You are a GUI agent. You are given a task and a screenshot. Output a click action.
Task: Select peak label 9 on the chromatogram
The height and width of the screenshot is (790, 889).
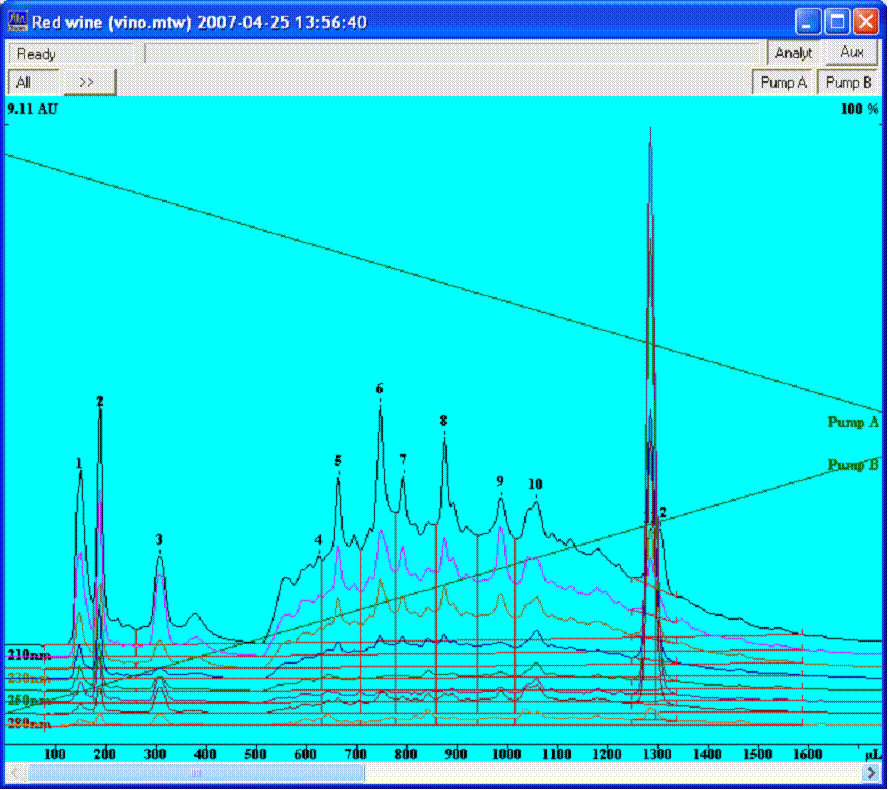click(x=500, y=481)
